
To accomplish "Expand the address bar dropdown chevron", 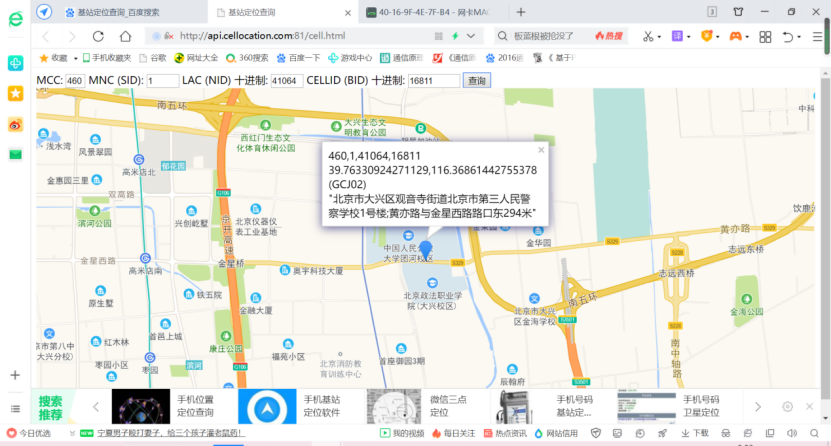I will pos(471,36).
